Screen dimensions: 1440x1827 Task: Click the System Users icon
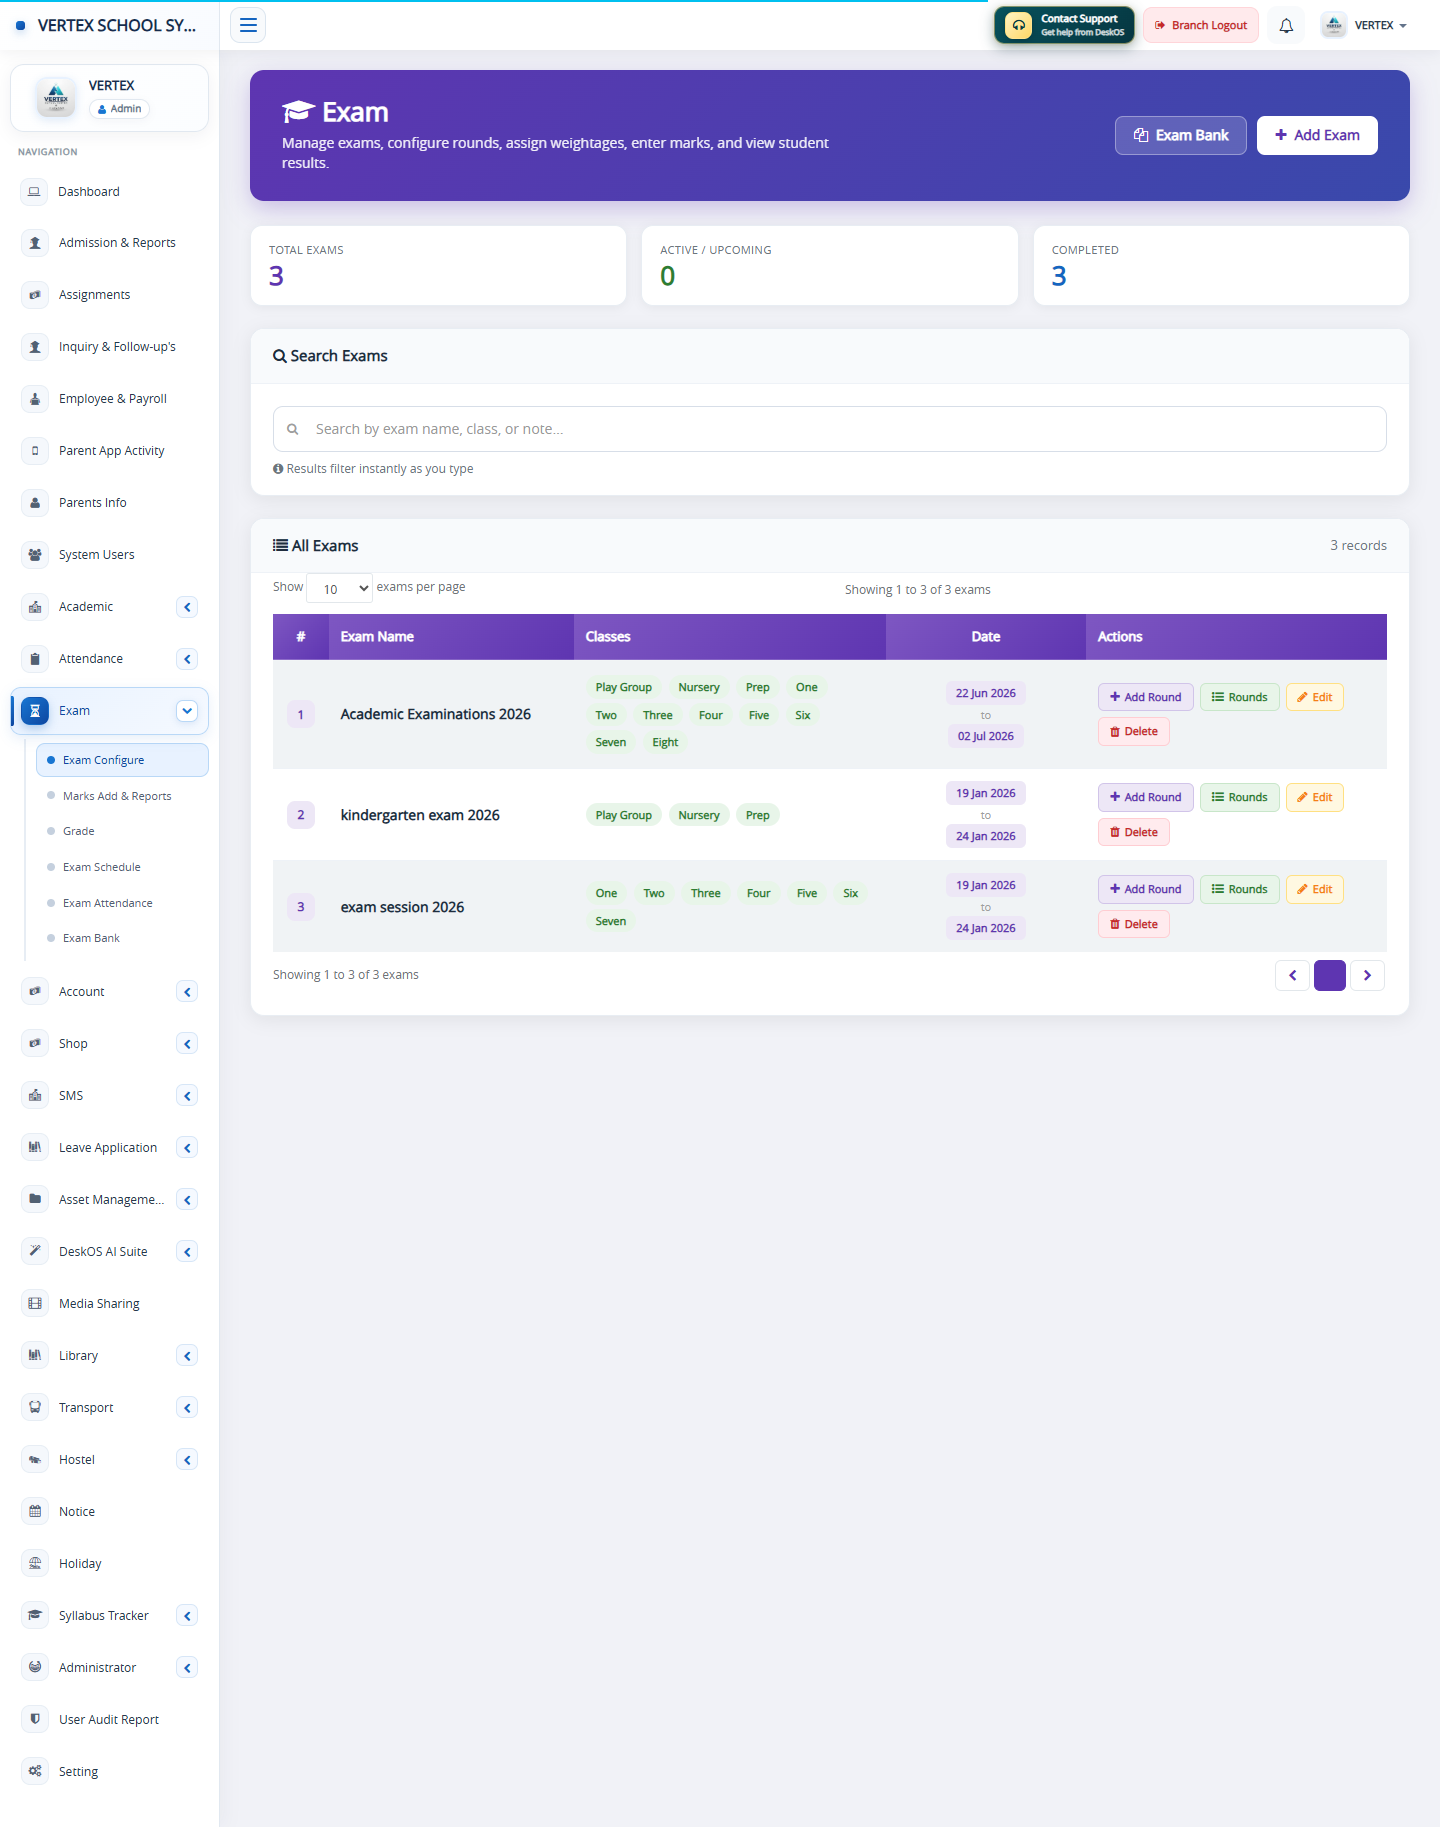[35, 555]
